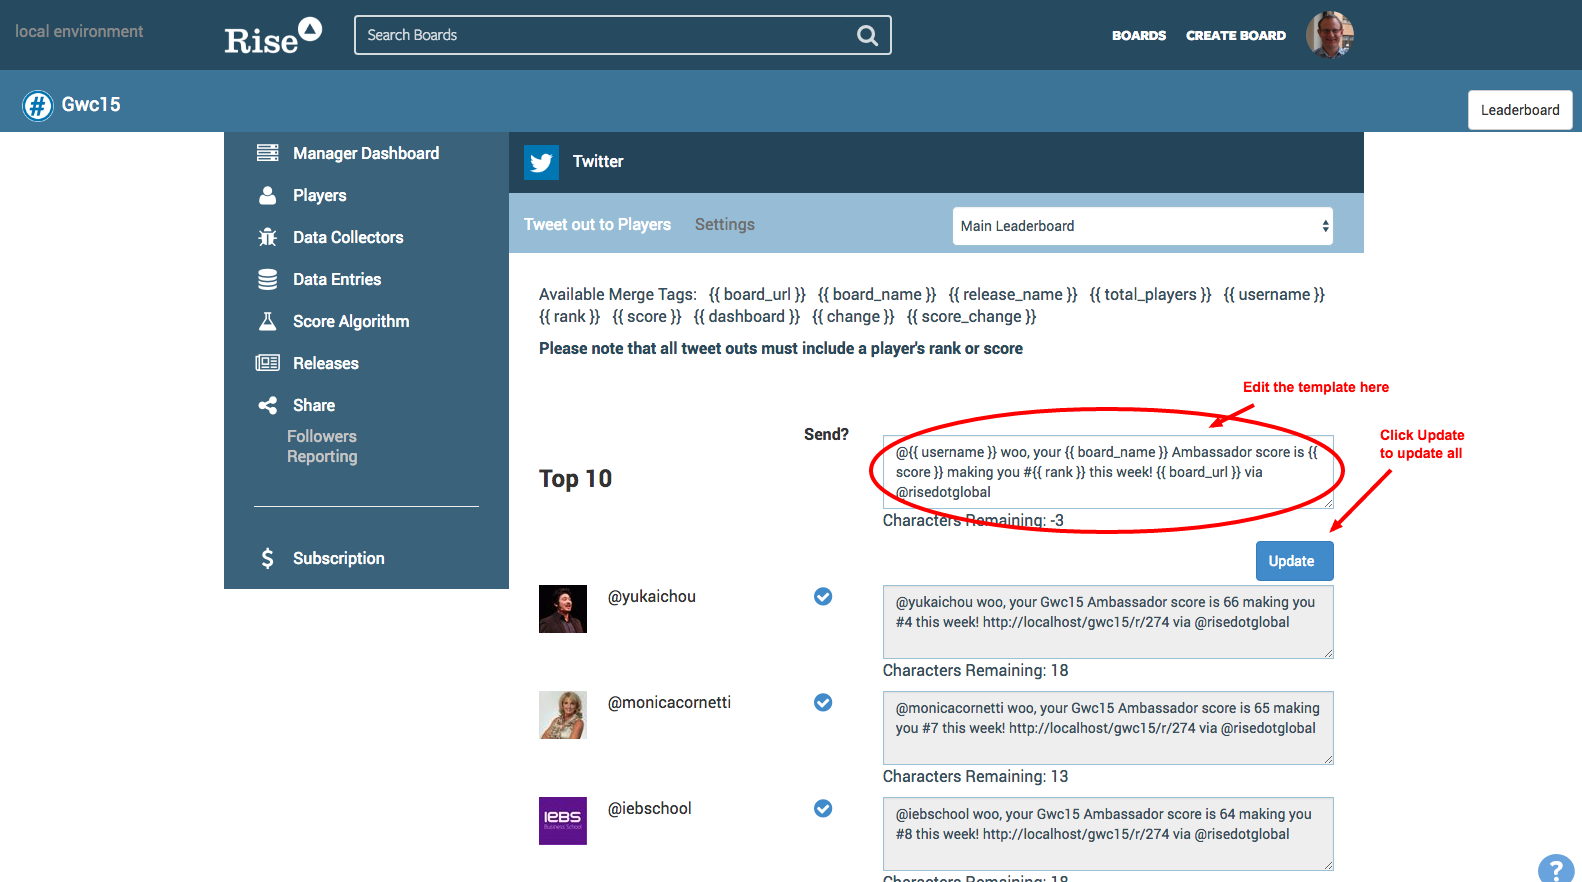Open Releases section
1582x882 pixels.
click(x=326, y=363)
